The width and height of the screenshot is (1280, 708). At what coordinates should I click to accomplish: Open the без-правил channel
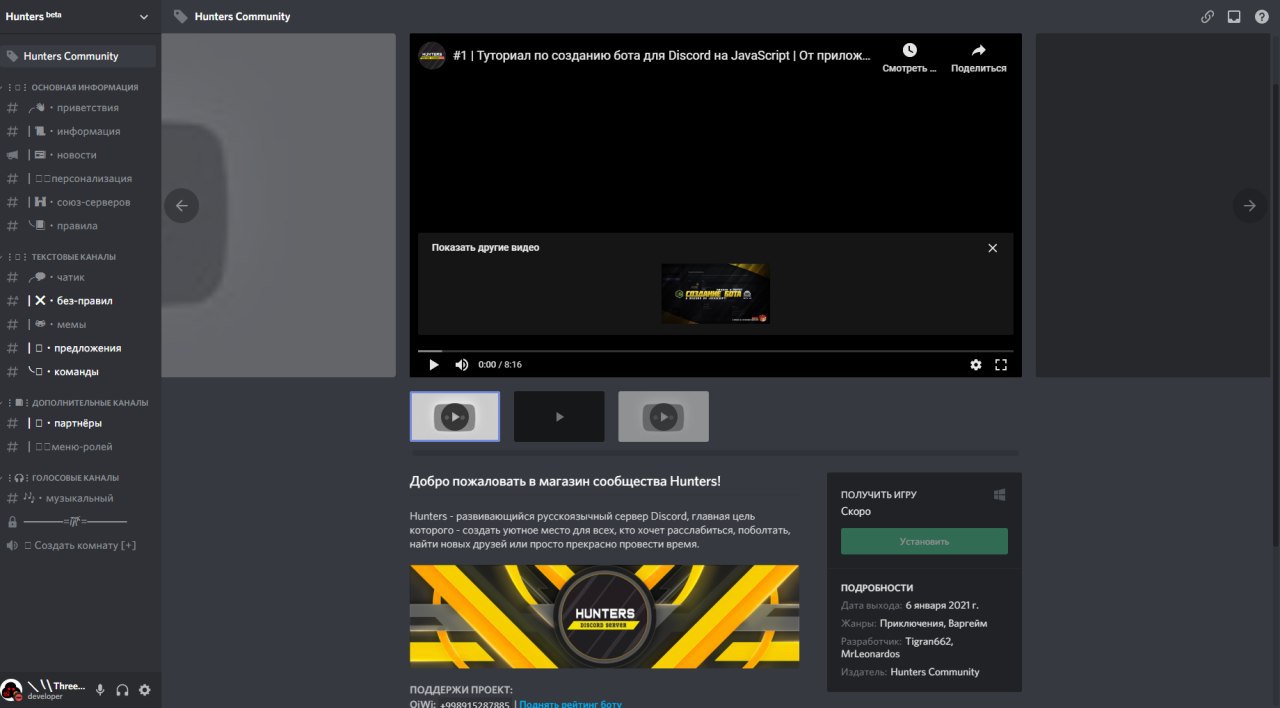point(79,301)
